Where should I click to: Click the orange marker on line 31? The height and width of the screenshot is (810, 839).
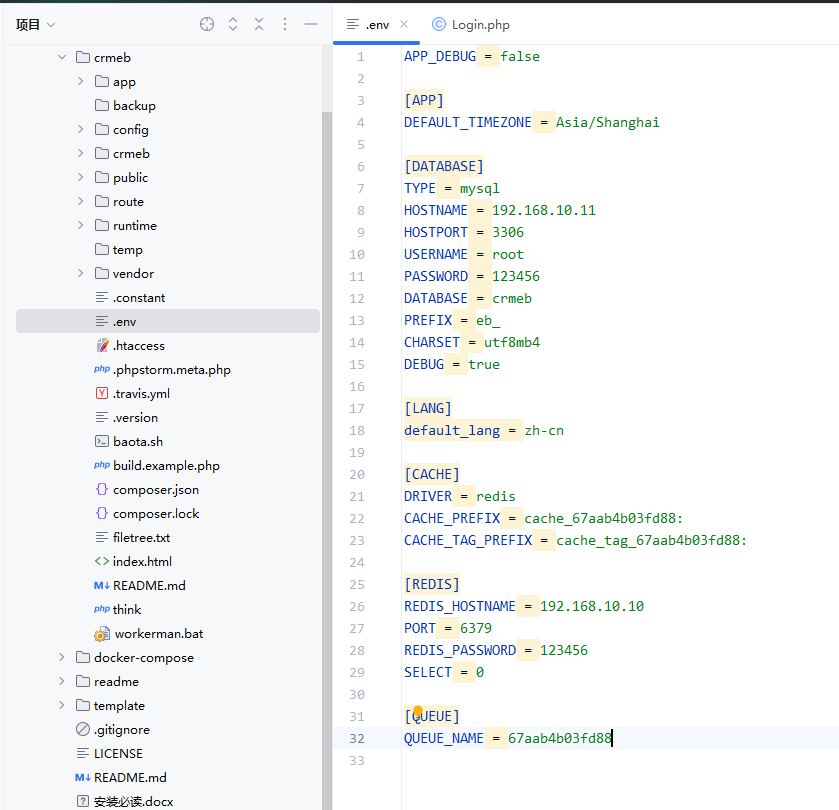coord(418,711)
